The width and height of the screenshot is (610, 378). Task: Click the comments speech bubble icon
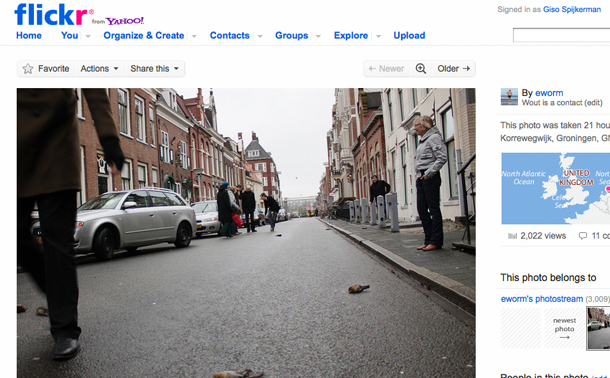click(x=583, y=236)
